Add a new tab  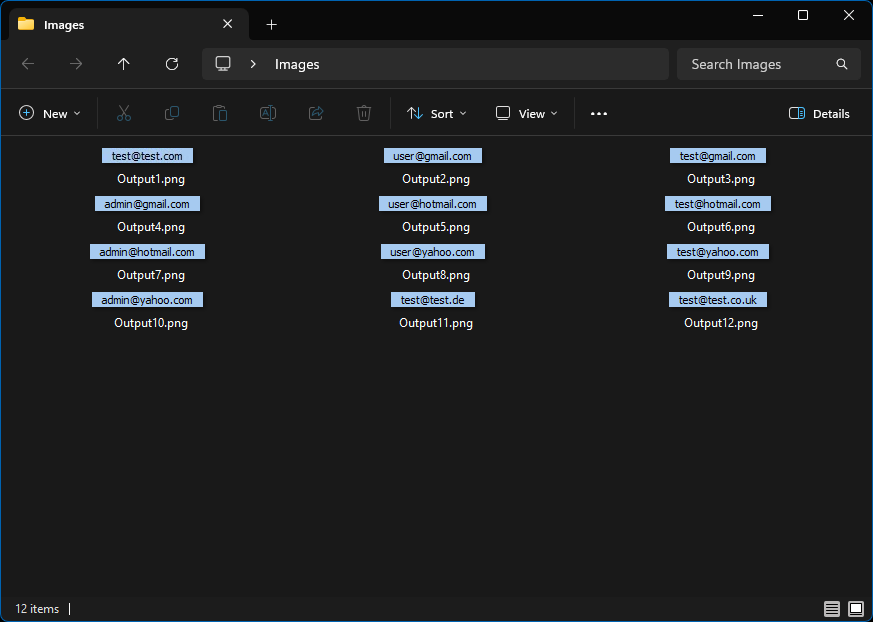271,24
